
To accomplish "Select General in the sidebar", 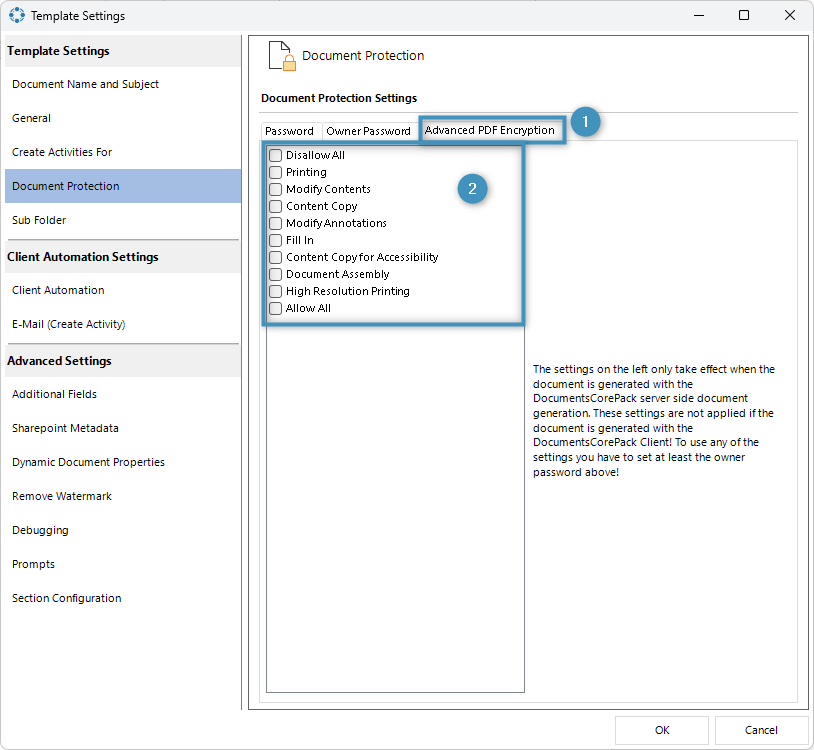I will pyautogui.click(x=123, y=118).
